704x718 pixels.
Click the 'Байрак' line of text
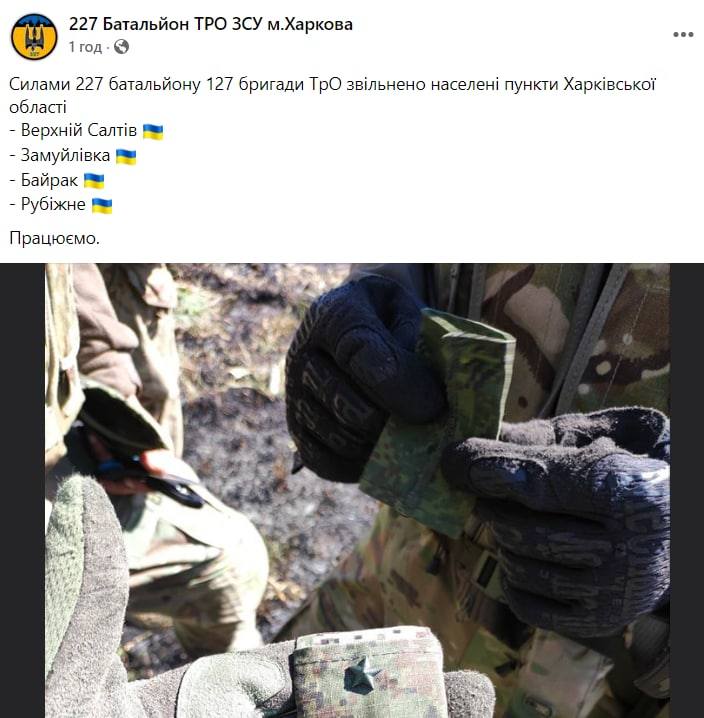click(44, 180)
